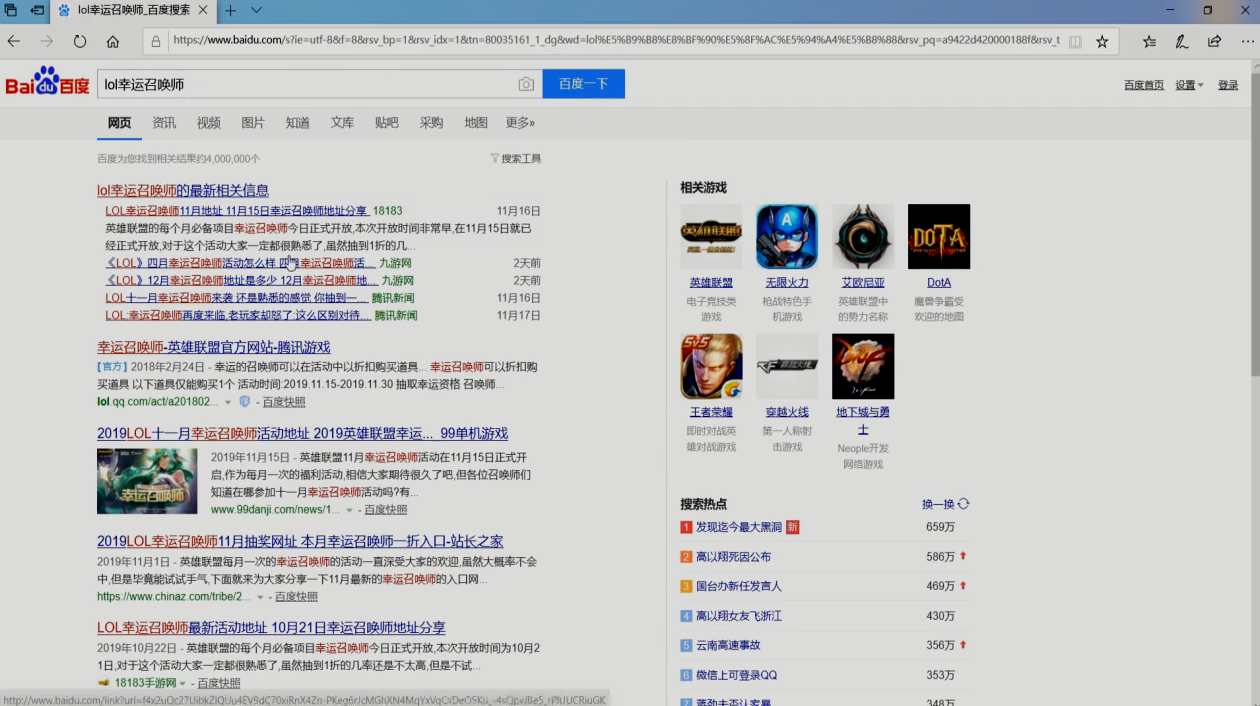Click DotA game icon
This screenshot has height=706, width=1260.
point(939,236)
